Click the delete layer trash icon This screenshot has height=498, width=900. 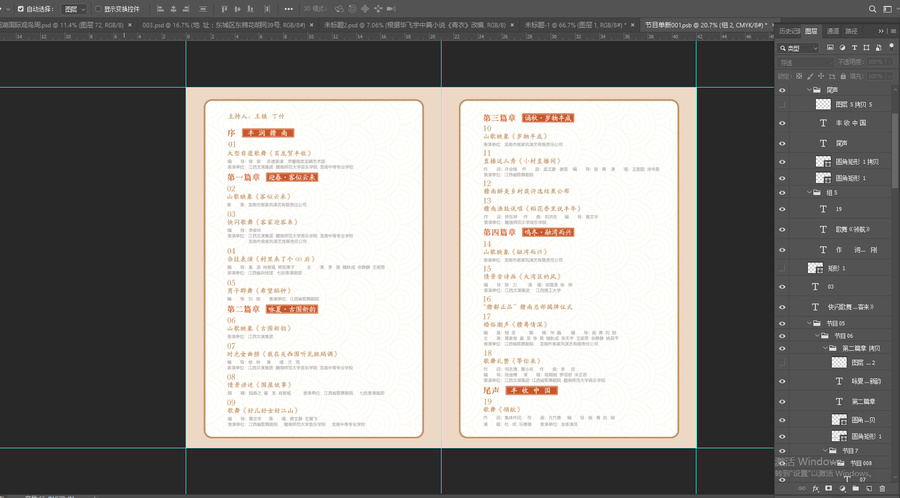click(x=882, y=489)
